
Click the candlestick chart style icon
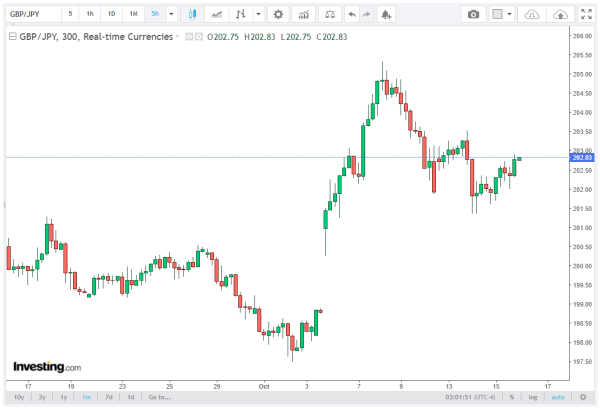tap(192, 15)
